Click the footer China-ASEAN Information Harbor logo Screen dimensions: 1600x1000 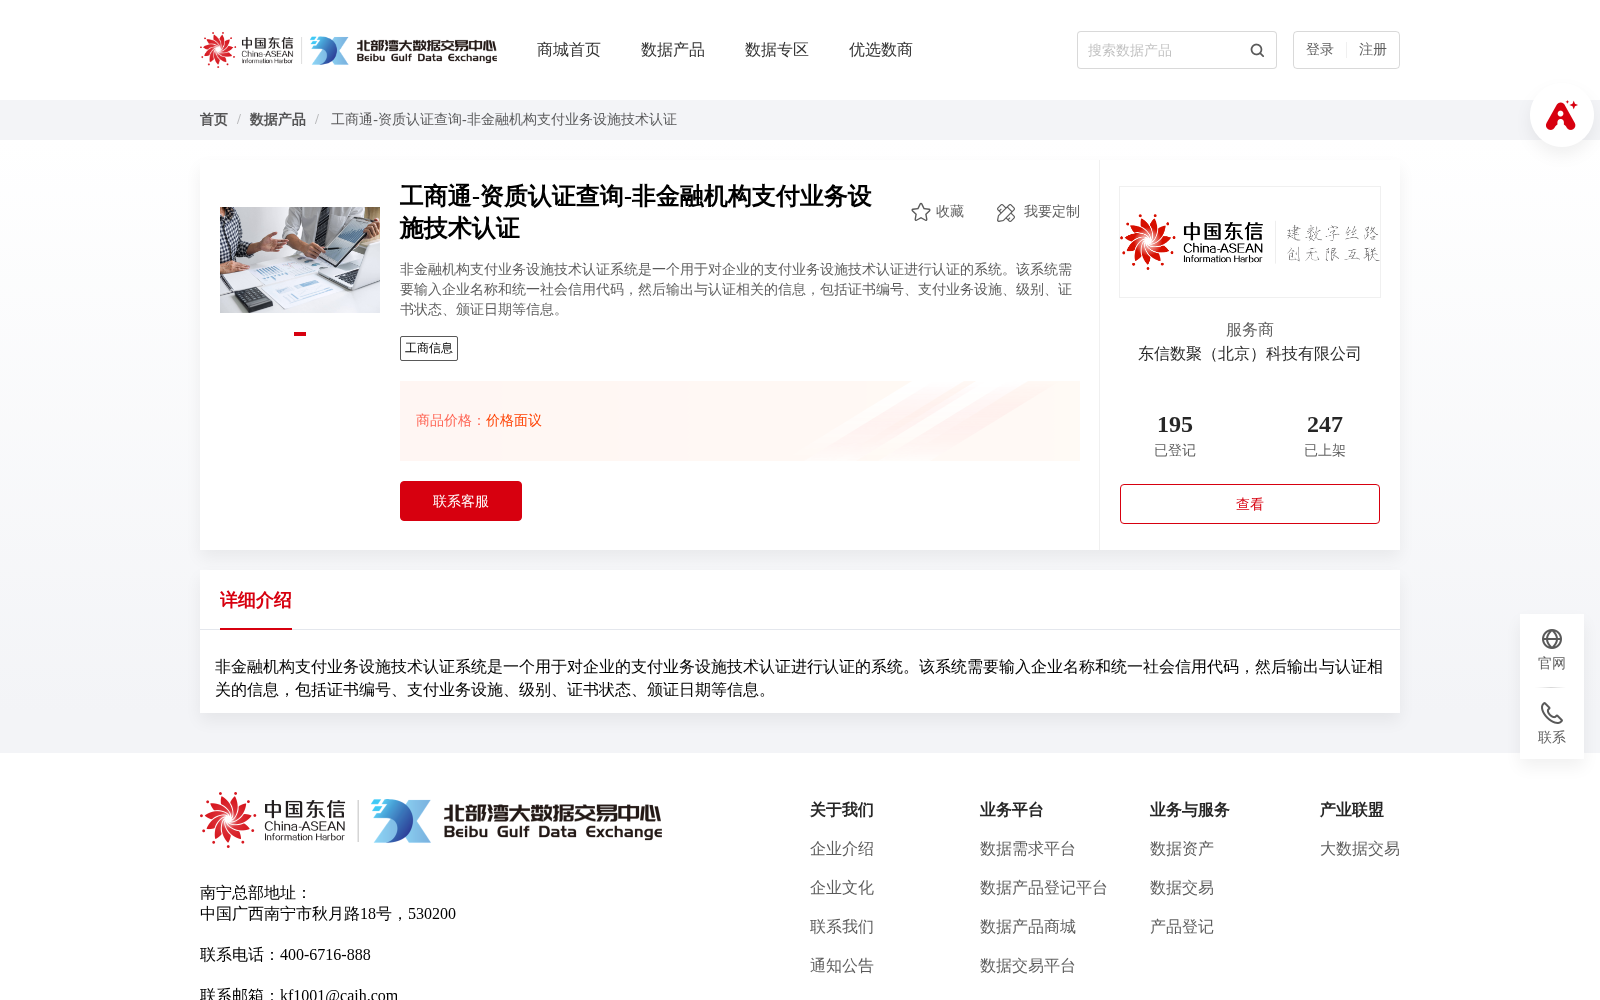(273, 820)
